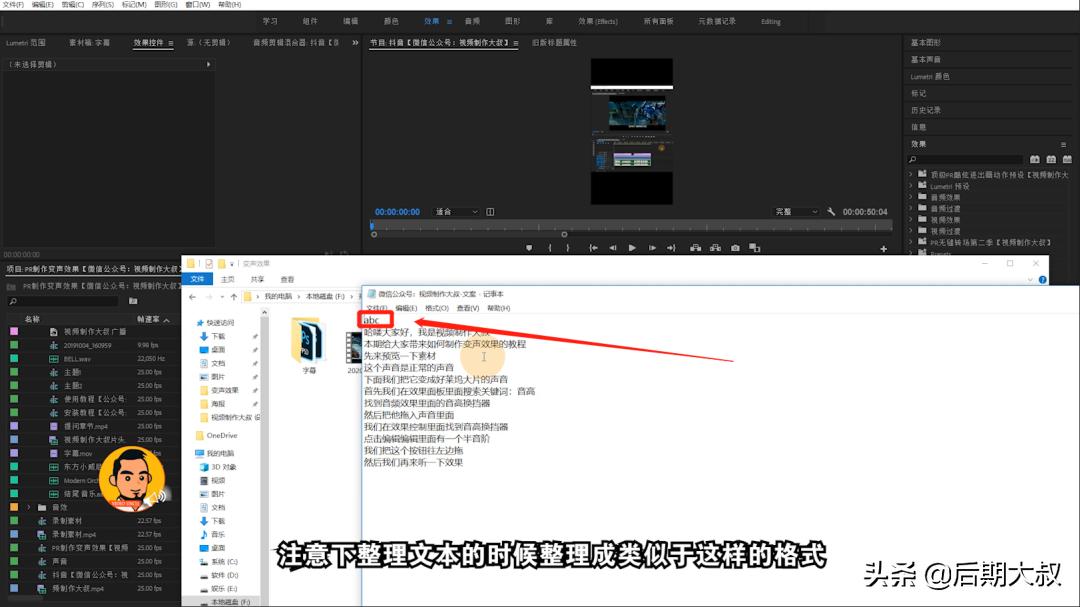
Task: Open Program monitor settings with the wrench icon
Action: pyautogui.click(x=829, y=211)
